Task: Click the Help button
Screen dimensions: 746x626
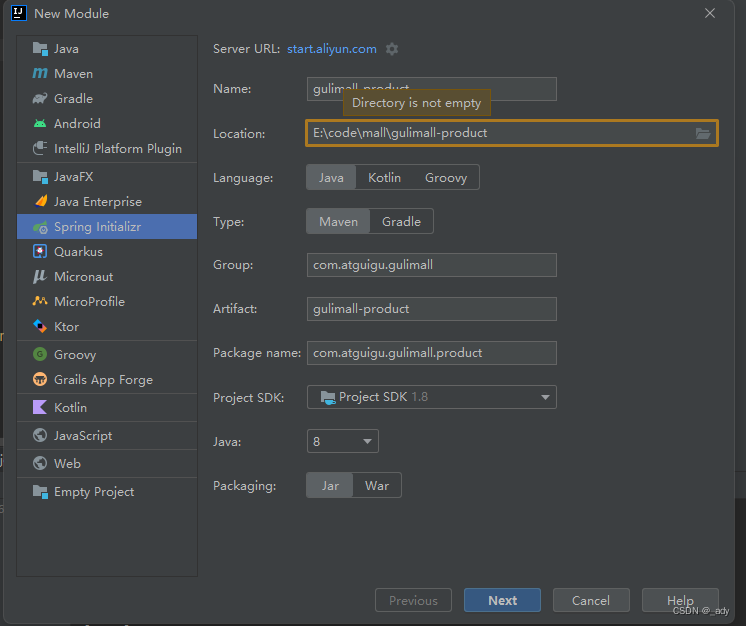Action: coord(680,600)
